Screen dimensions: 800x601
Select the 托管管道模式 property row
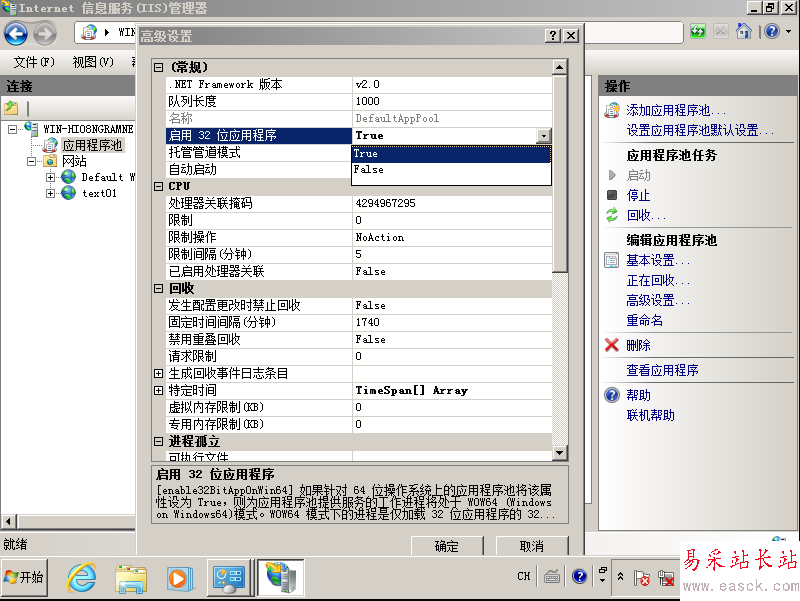(x=258, y=152)
